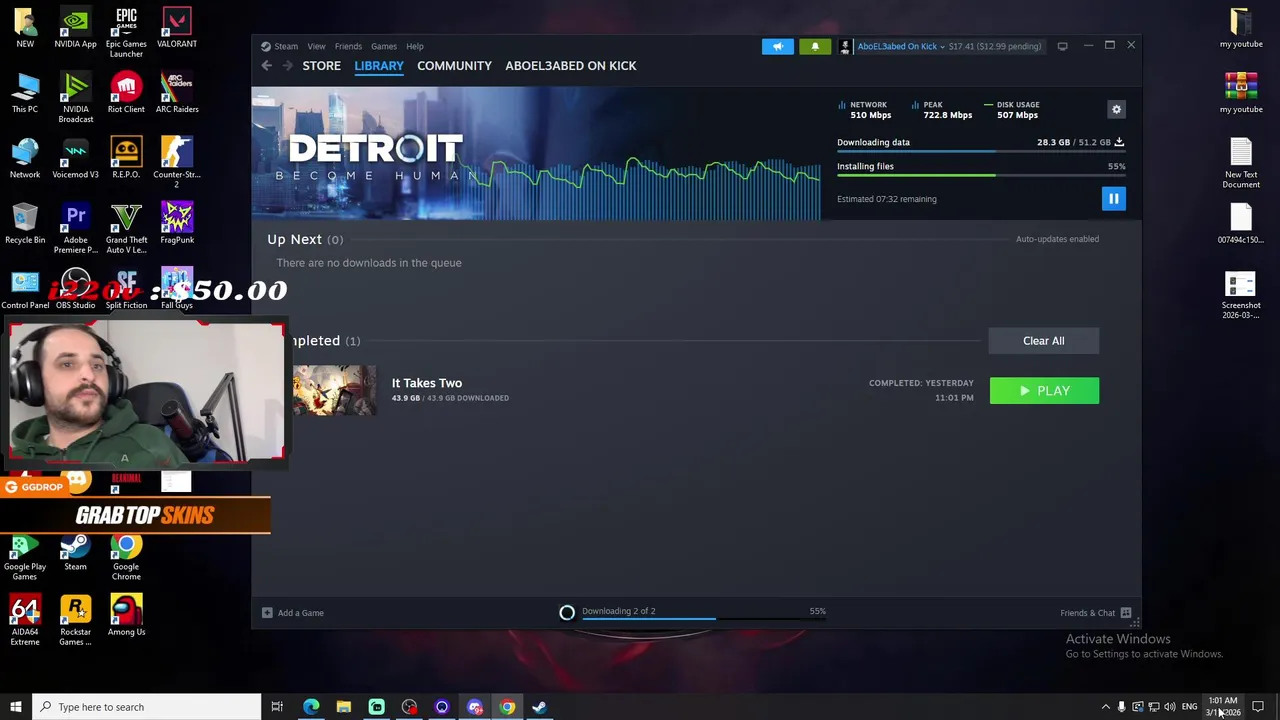Click the bottom Downloading 2 of 2 progress bar

tap(703, 619)
